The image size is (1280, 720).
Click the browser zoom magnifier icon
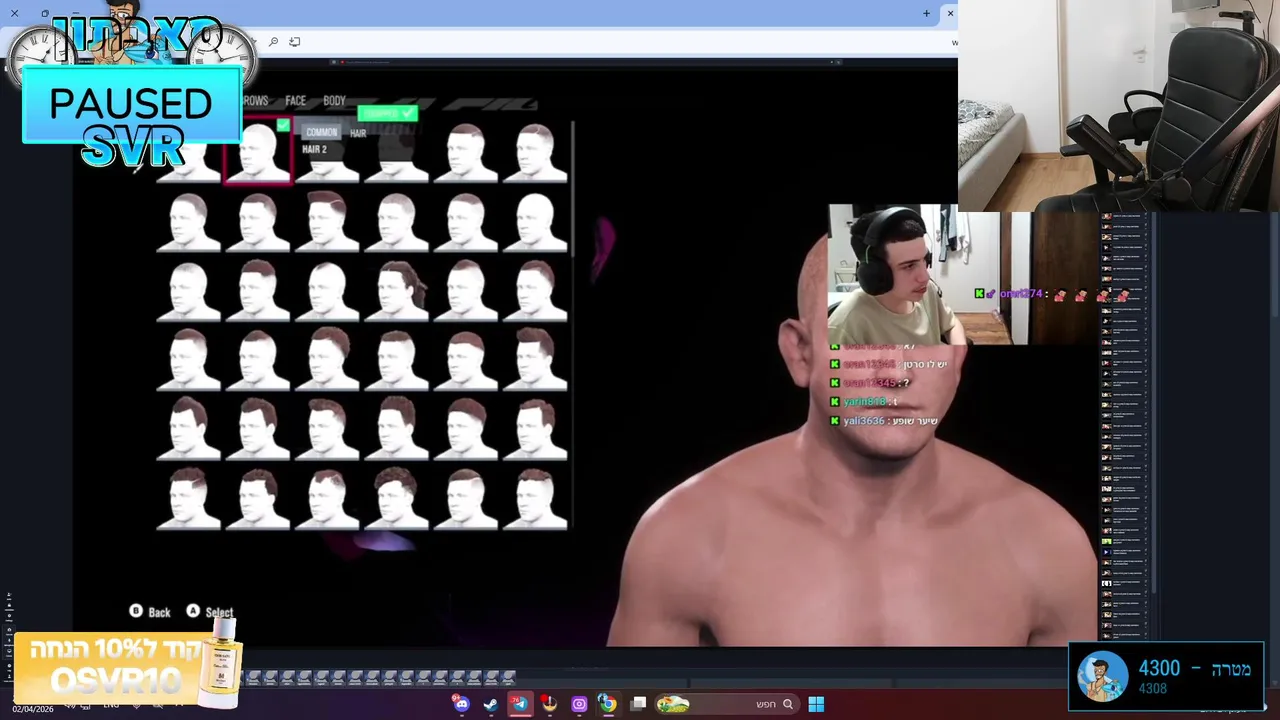[273, 42]
